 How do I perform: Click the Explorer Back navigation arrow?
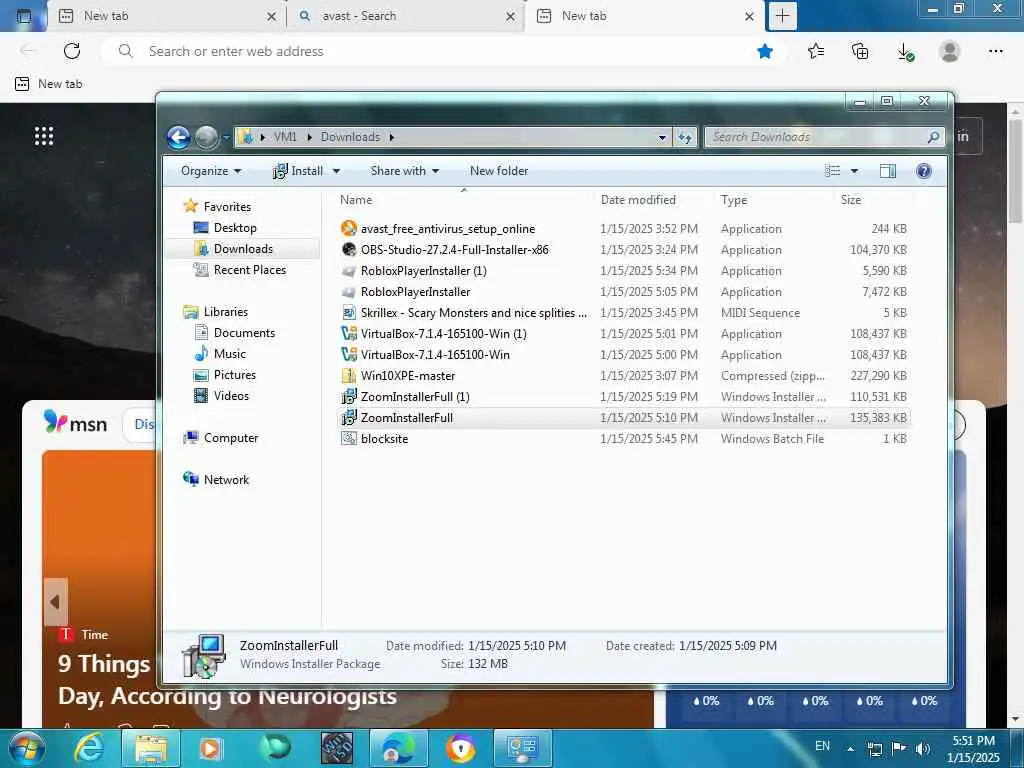click(x=178, y=137)
